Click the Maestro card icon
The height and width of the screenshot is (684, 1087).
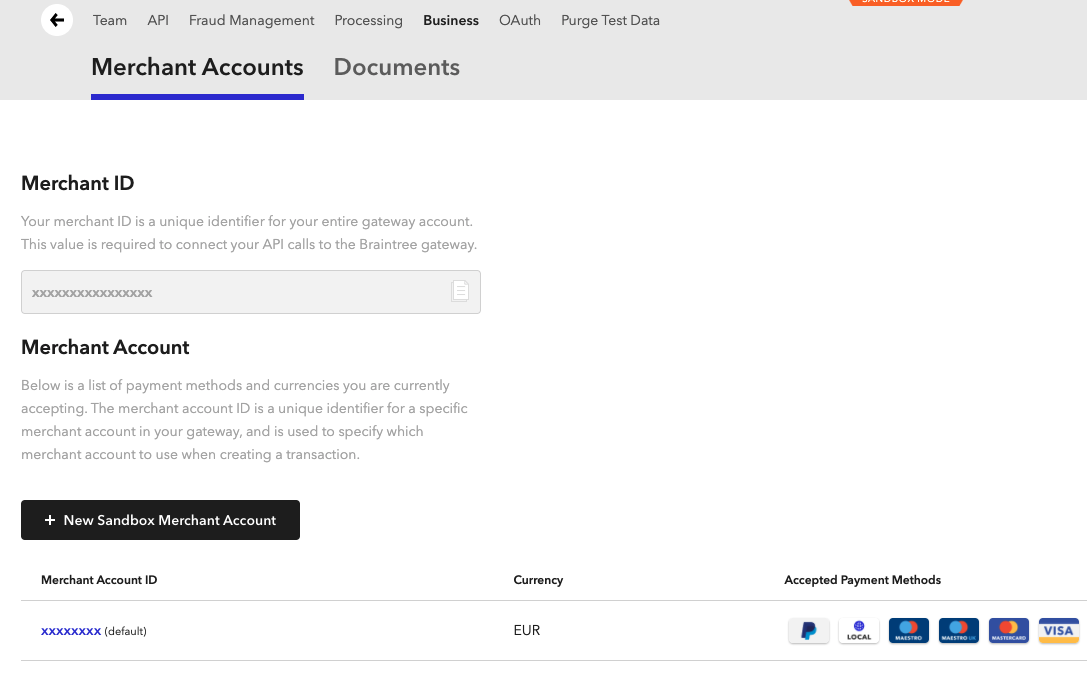click(x=908, y=631)
